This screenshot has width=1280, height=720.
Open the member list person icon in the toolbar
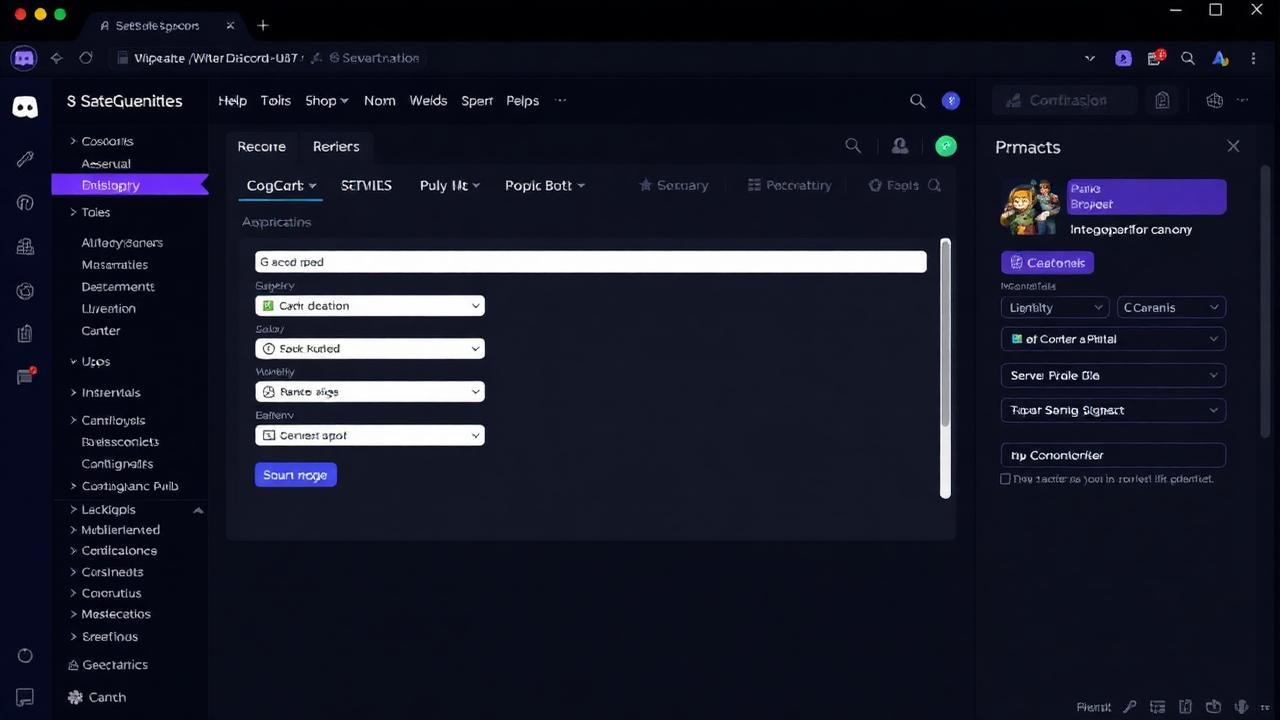coord(899,146)
